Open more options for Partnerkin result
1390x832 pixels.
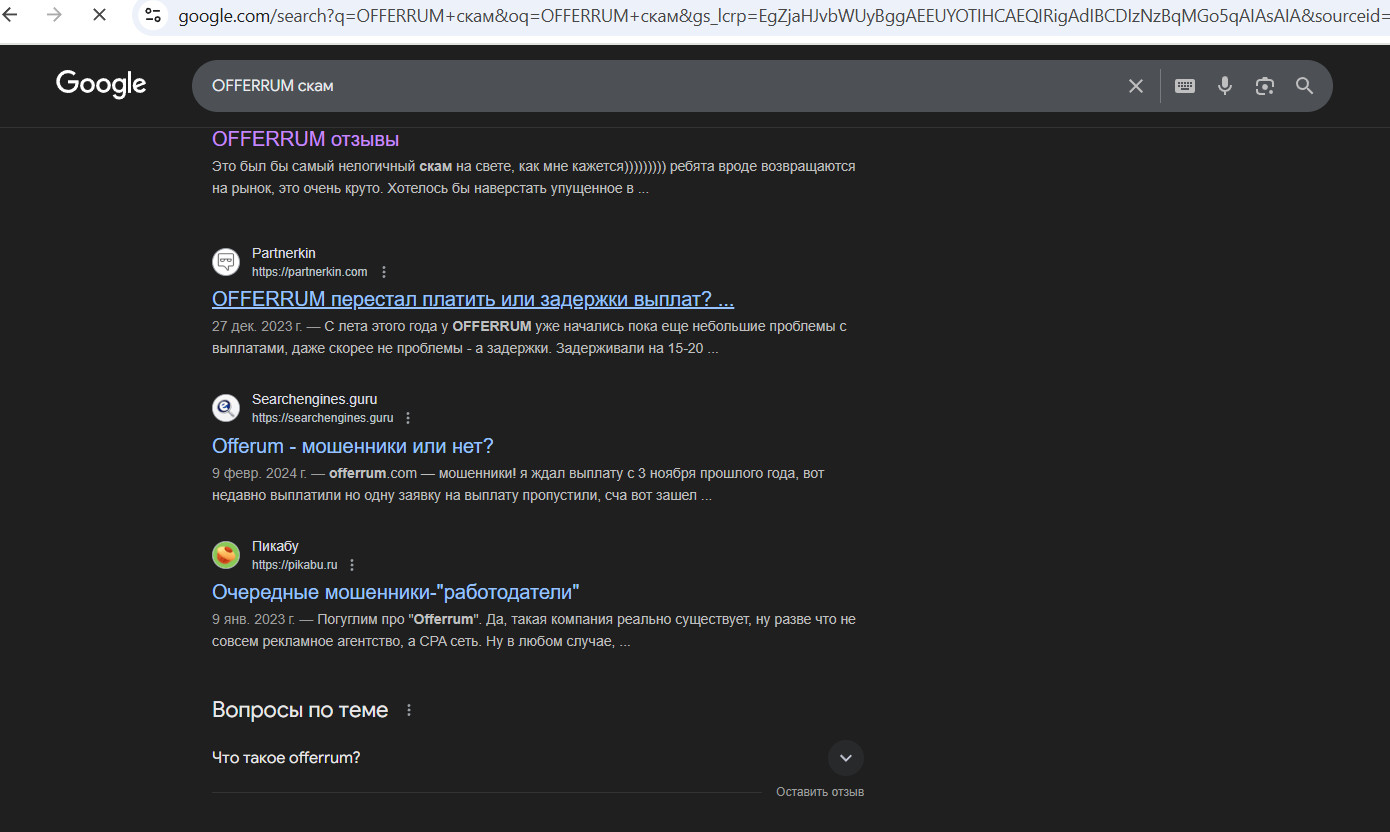coord(384,272)
